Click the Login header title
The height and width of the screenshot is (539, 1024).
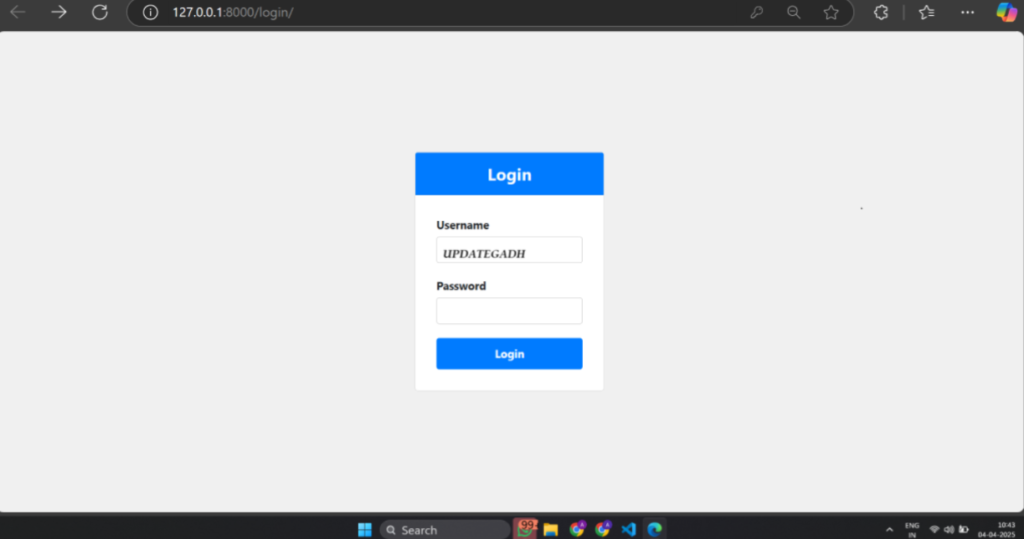[509, 174]
